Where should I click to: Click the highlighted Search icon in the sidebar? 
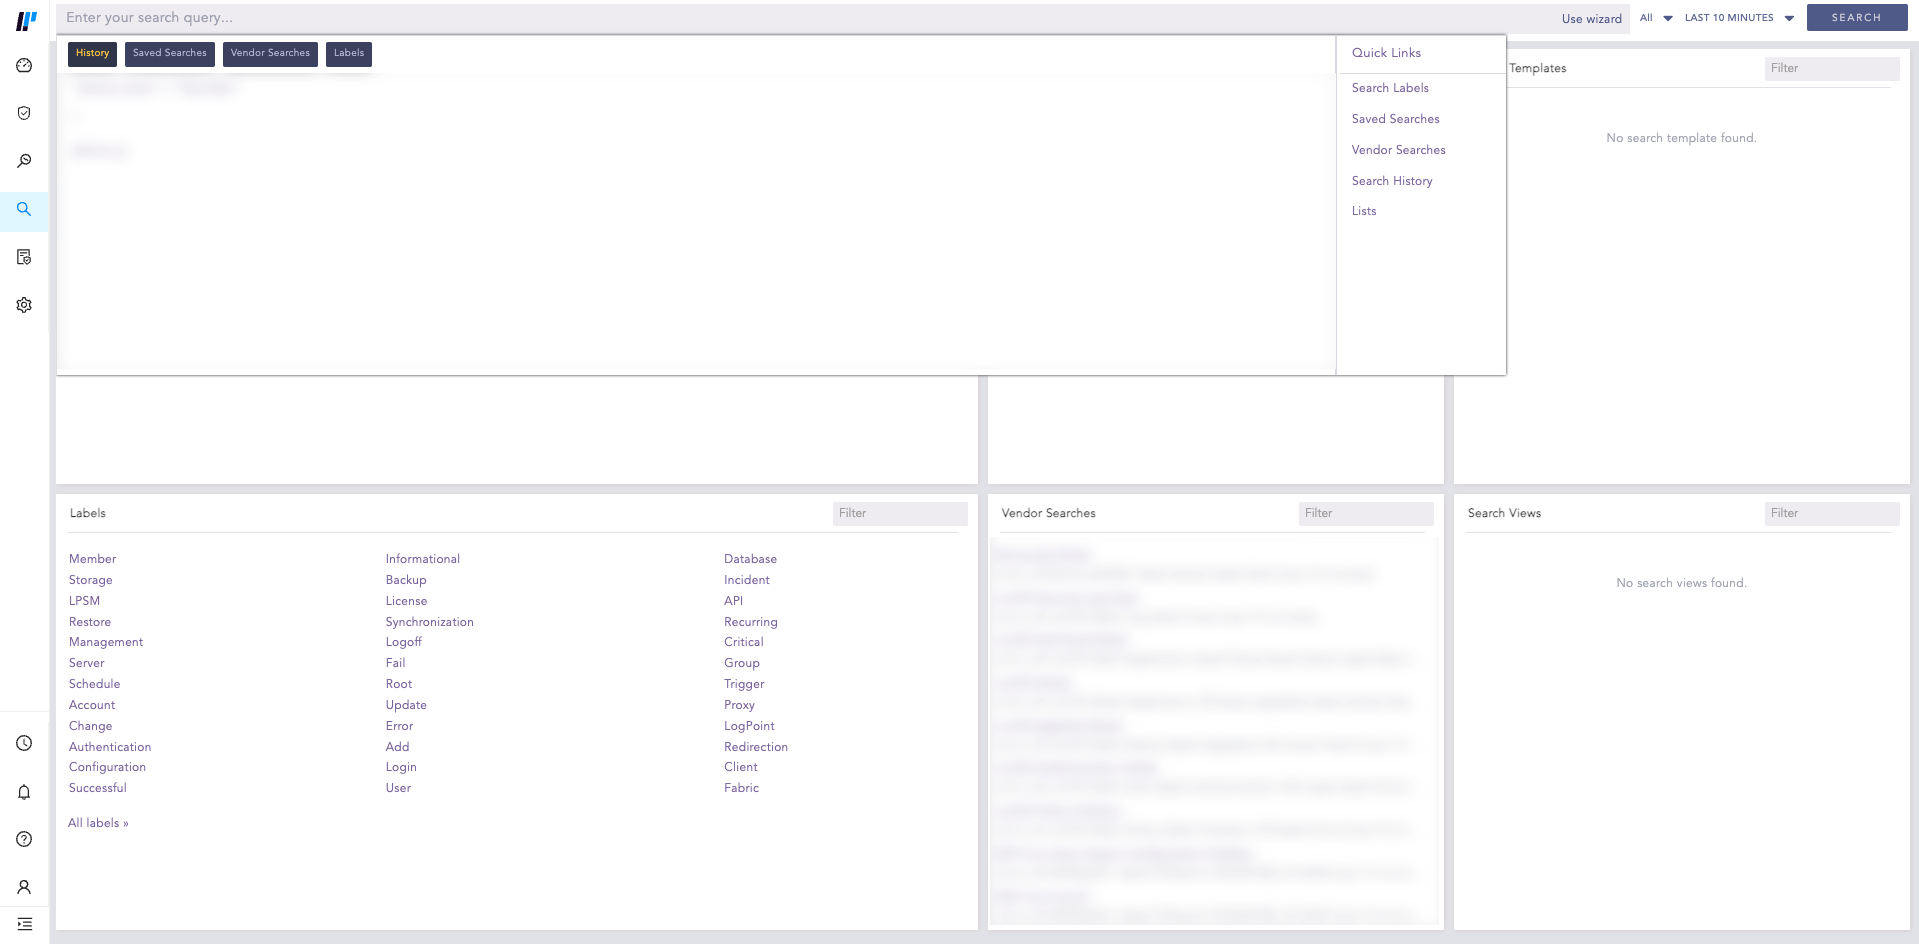(x=23, y=210)
